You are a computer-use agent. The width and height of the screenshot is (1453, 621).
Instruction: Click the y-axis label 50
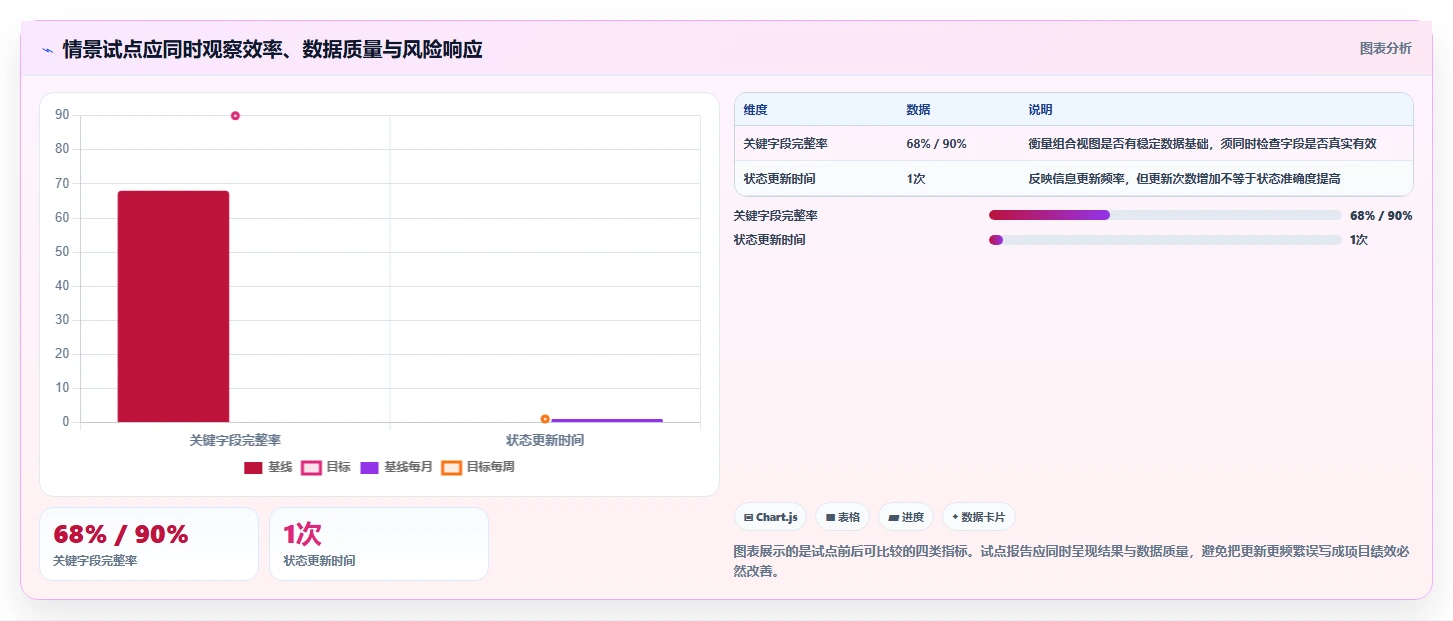click(x=62, y=251)
